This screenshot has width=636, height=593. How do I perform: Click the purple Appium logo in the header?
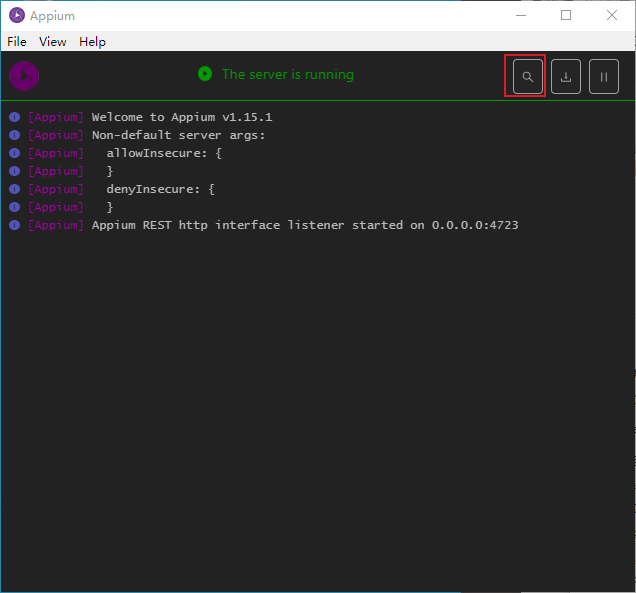24,76
